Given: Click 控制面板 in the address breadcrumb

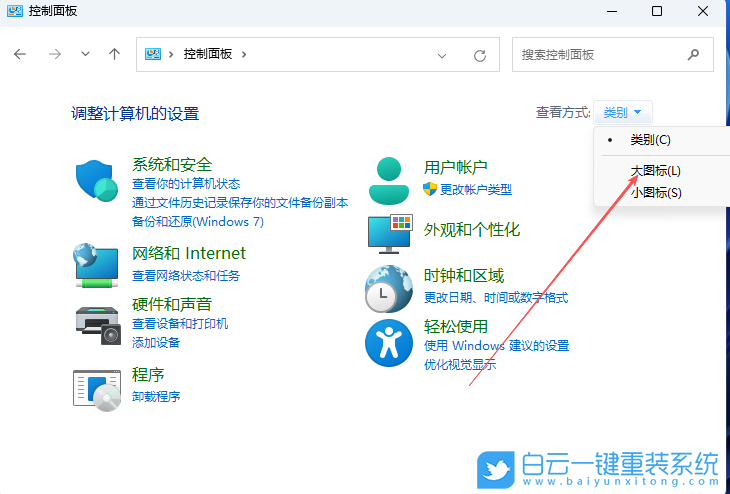Looking at the screenshot, I should pyautogui.click(x=208, y=54).
